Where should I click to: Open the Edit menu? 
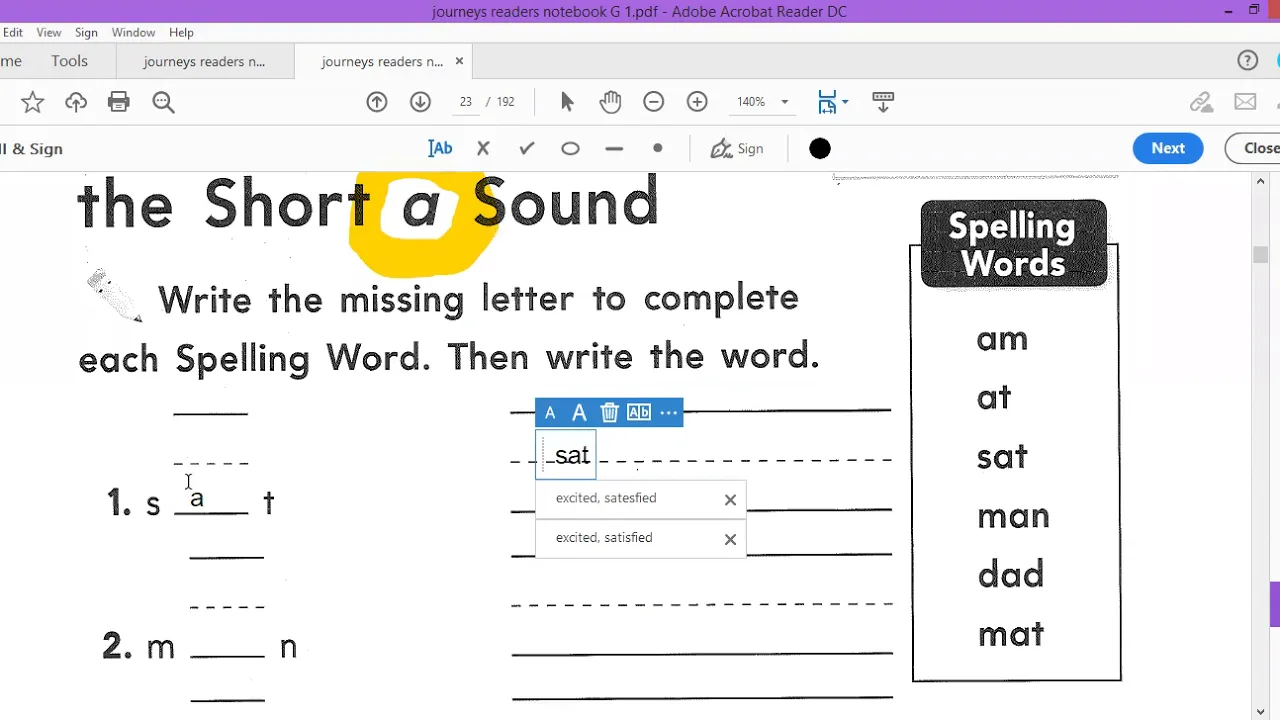(12, 33)
